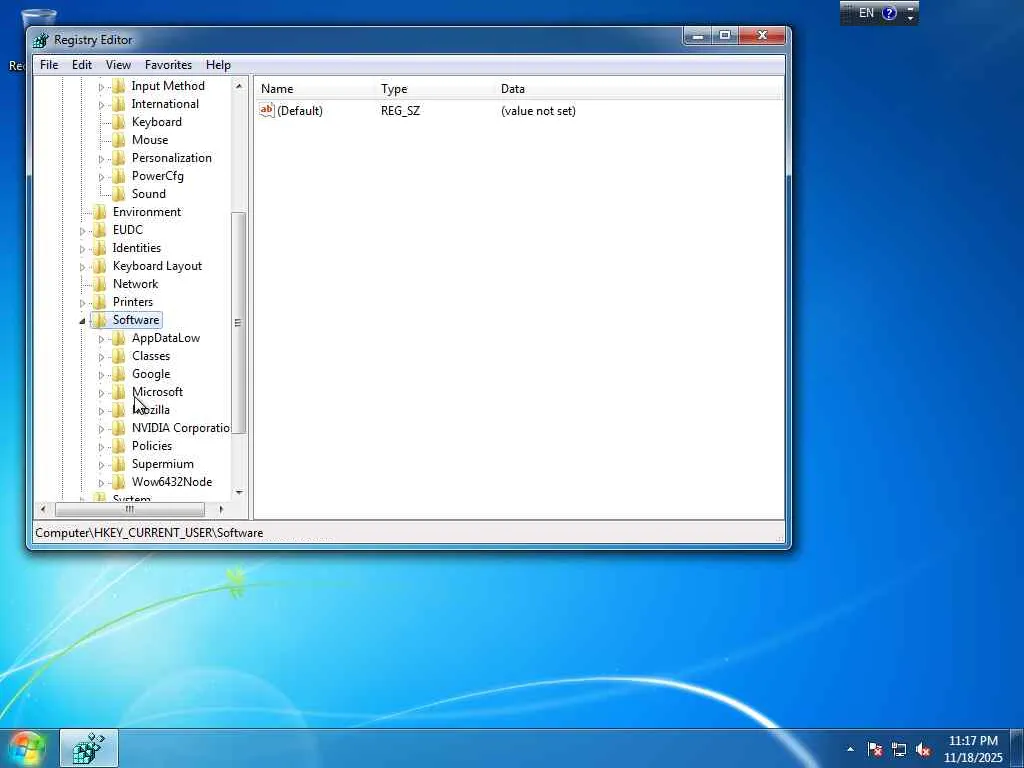Select the (value not set) data cell
The height and width of the screenshot is (768, 1024).
(x=538, y=110)
